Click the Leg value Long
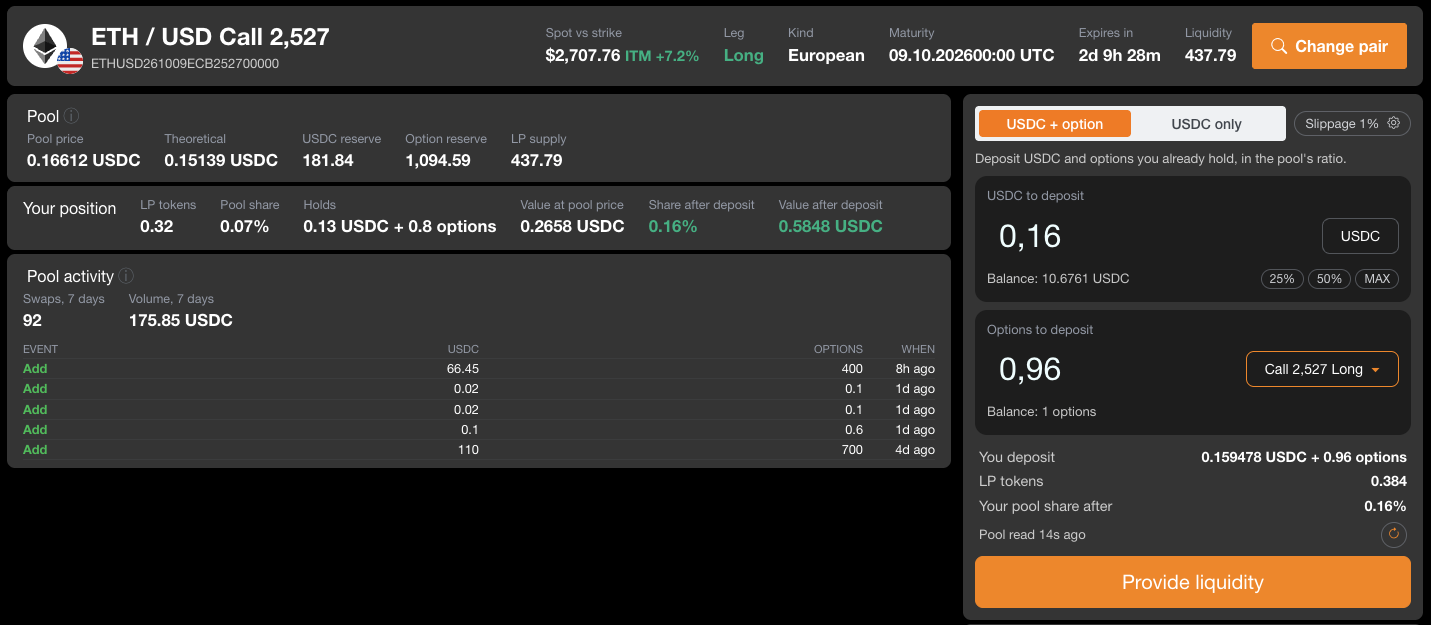Screen dimensions: 1431x625 tap(743, 55)
